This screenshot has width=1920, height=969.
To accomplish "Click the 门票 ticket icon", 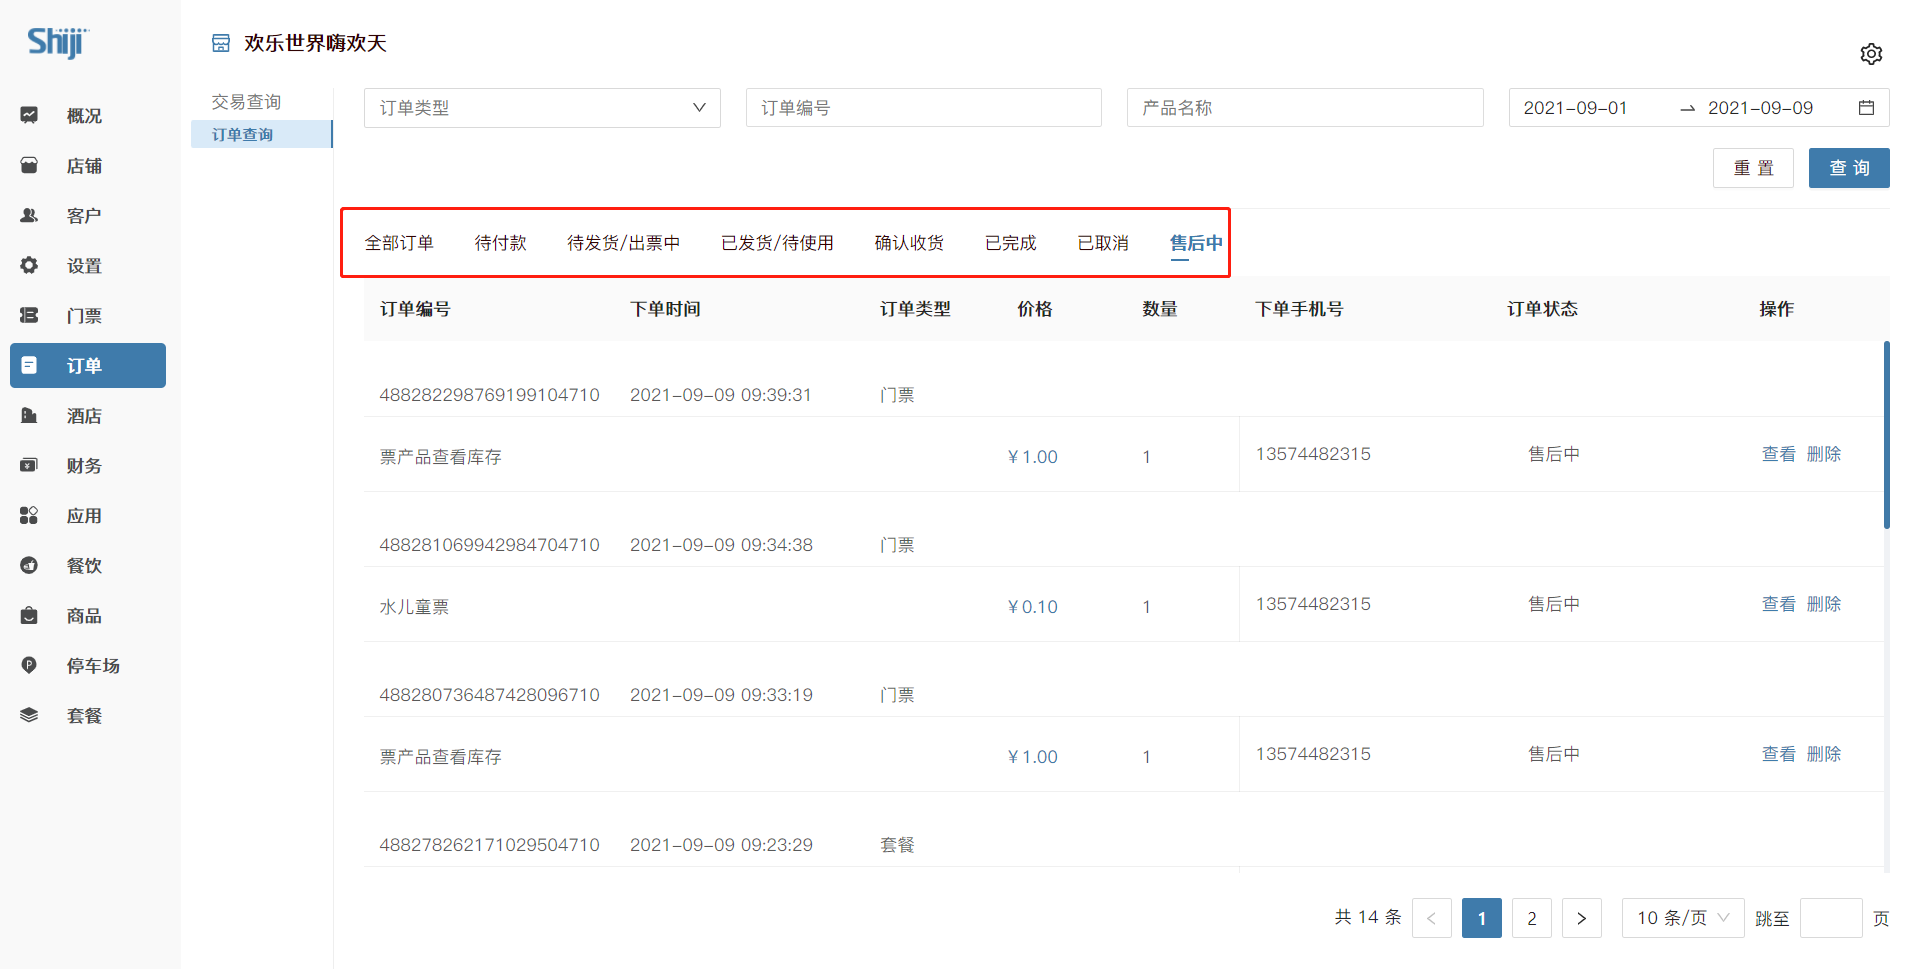I will coord(29,315).
